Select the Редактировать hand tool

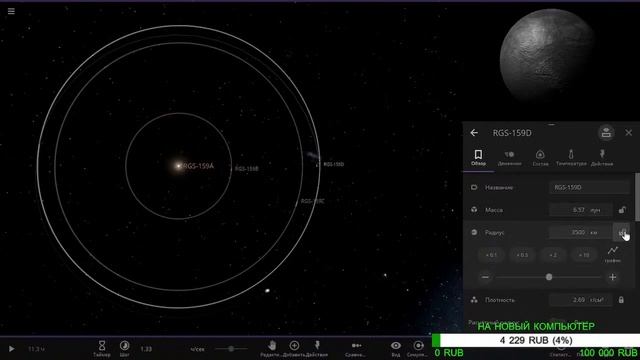[x=272, y=349]
